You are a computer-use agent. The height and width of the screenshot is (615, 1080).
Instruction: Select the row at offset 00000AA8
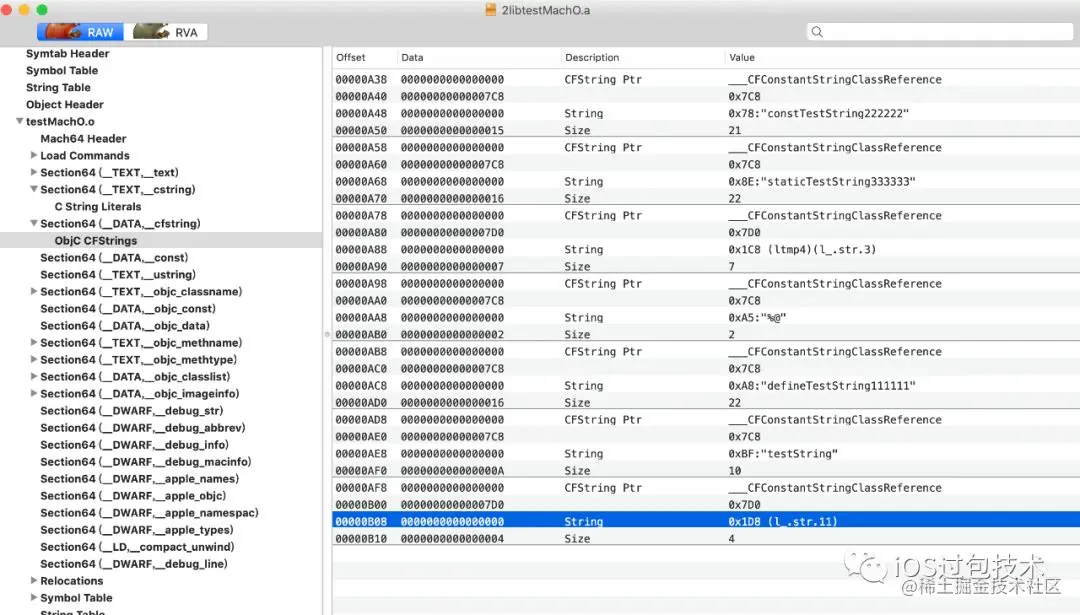706,317
